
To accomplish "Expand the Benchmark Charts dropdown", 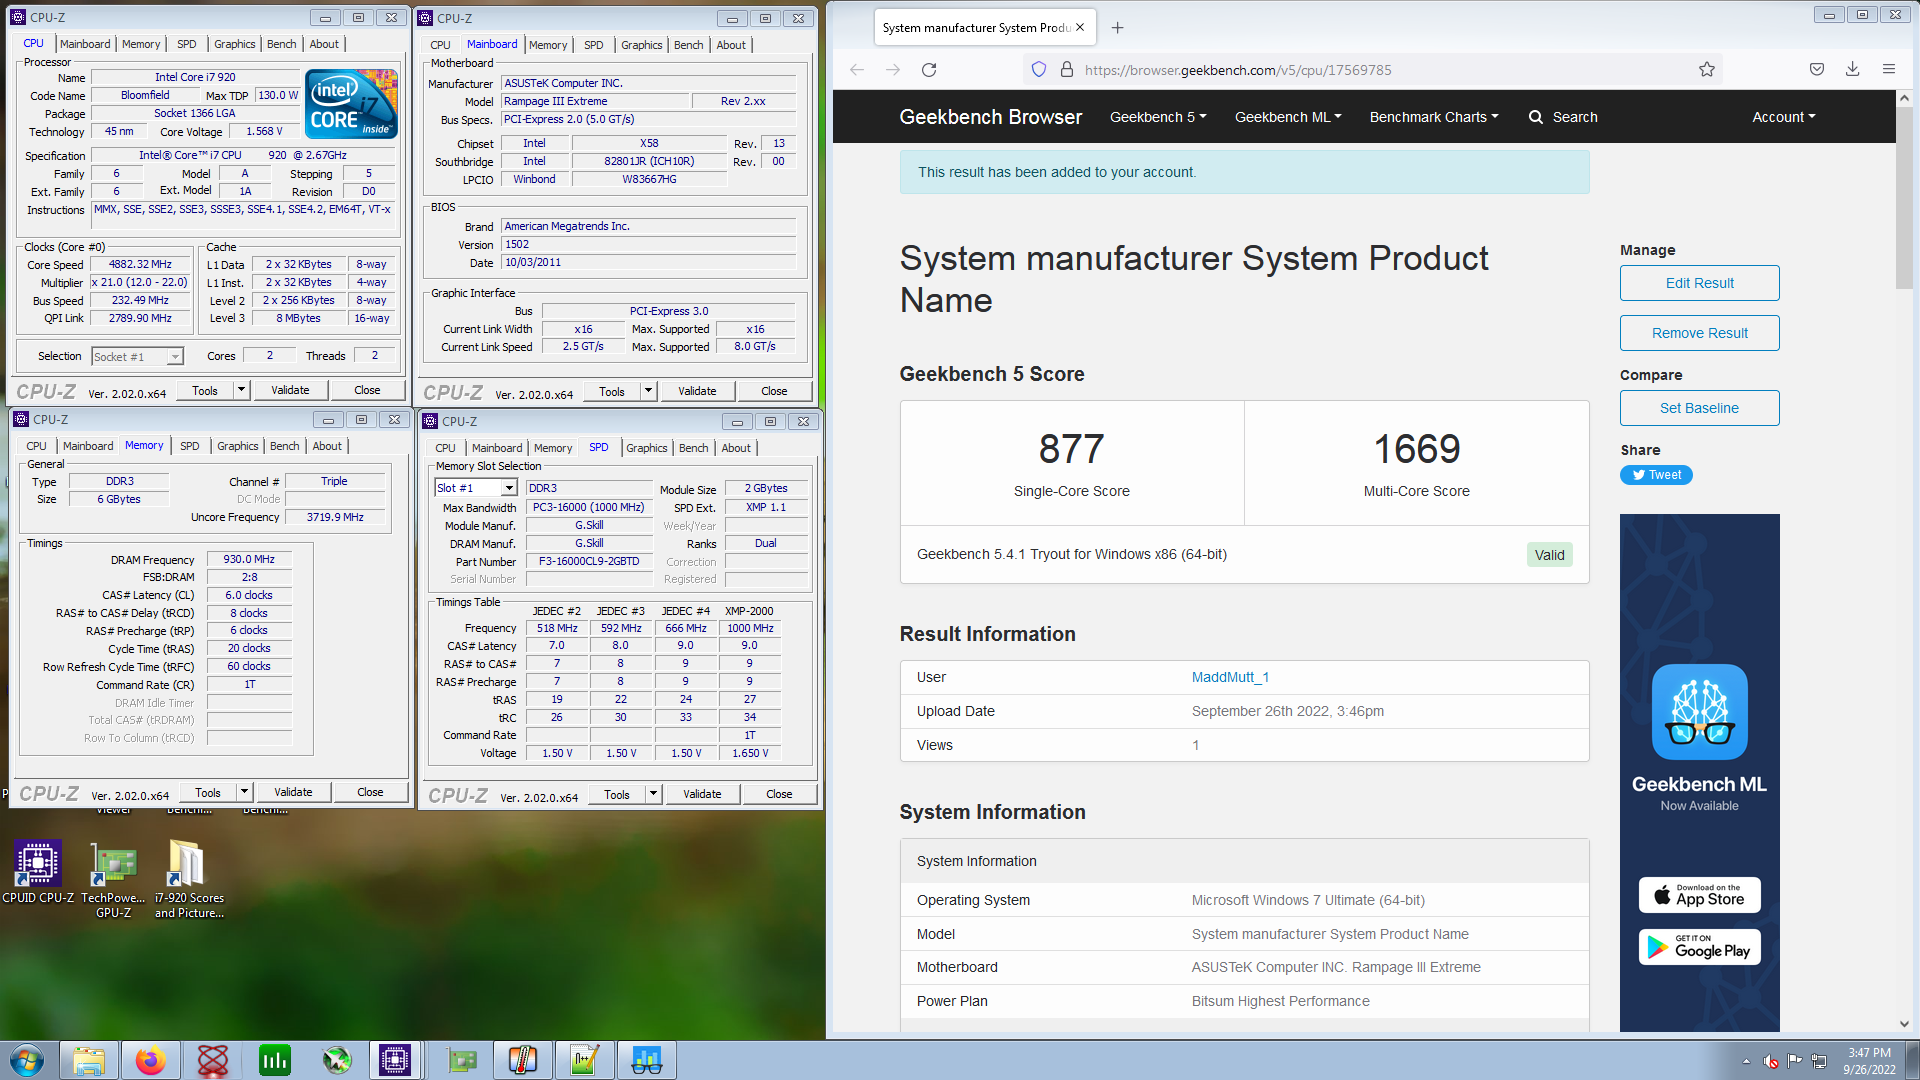I will (1434, 117).
